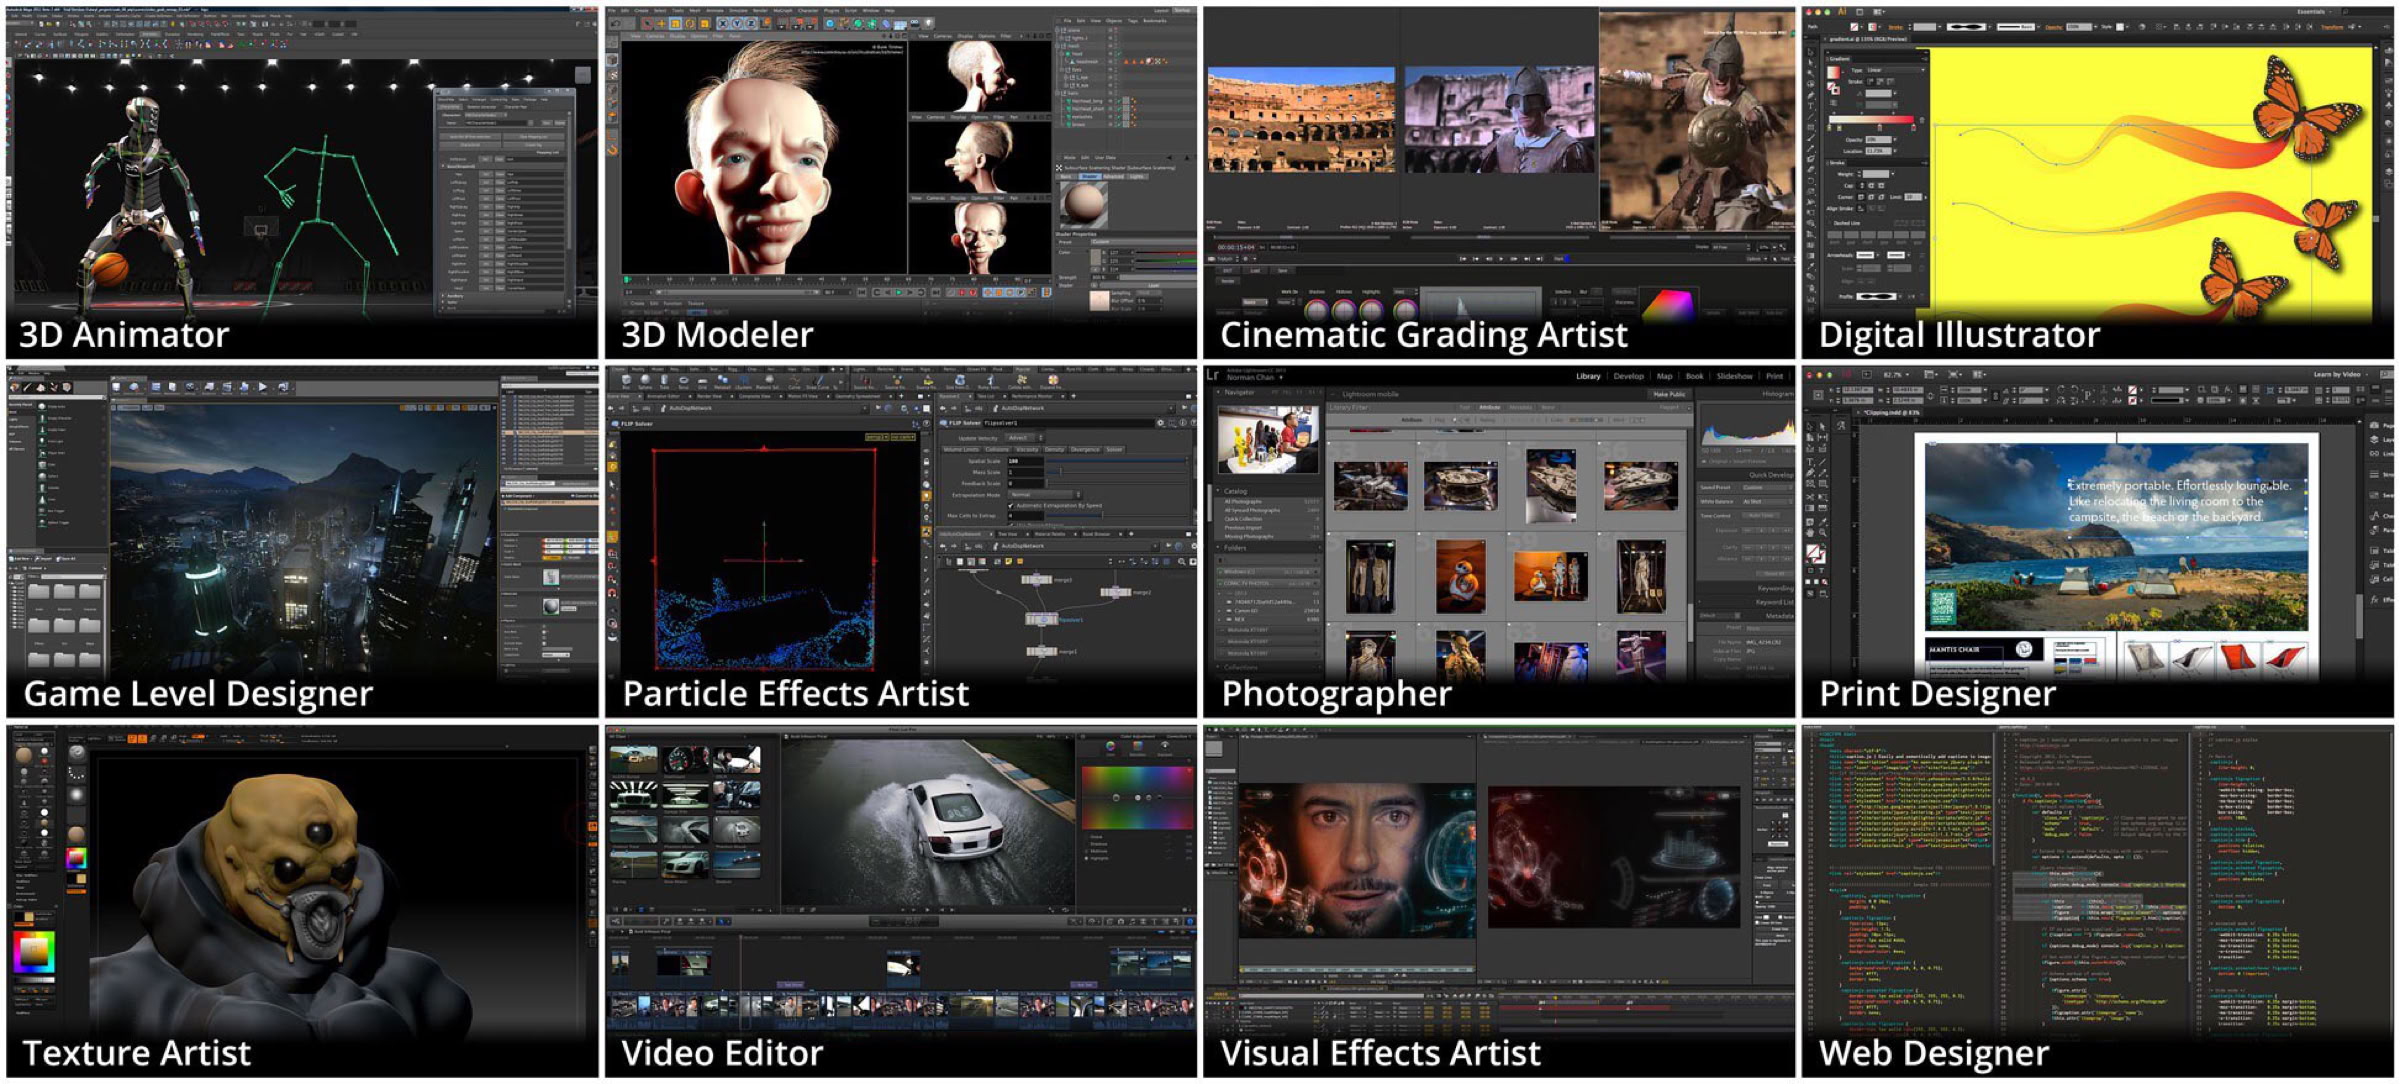Click the Box shelf tool in Houdini

coord(626,382)
